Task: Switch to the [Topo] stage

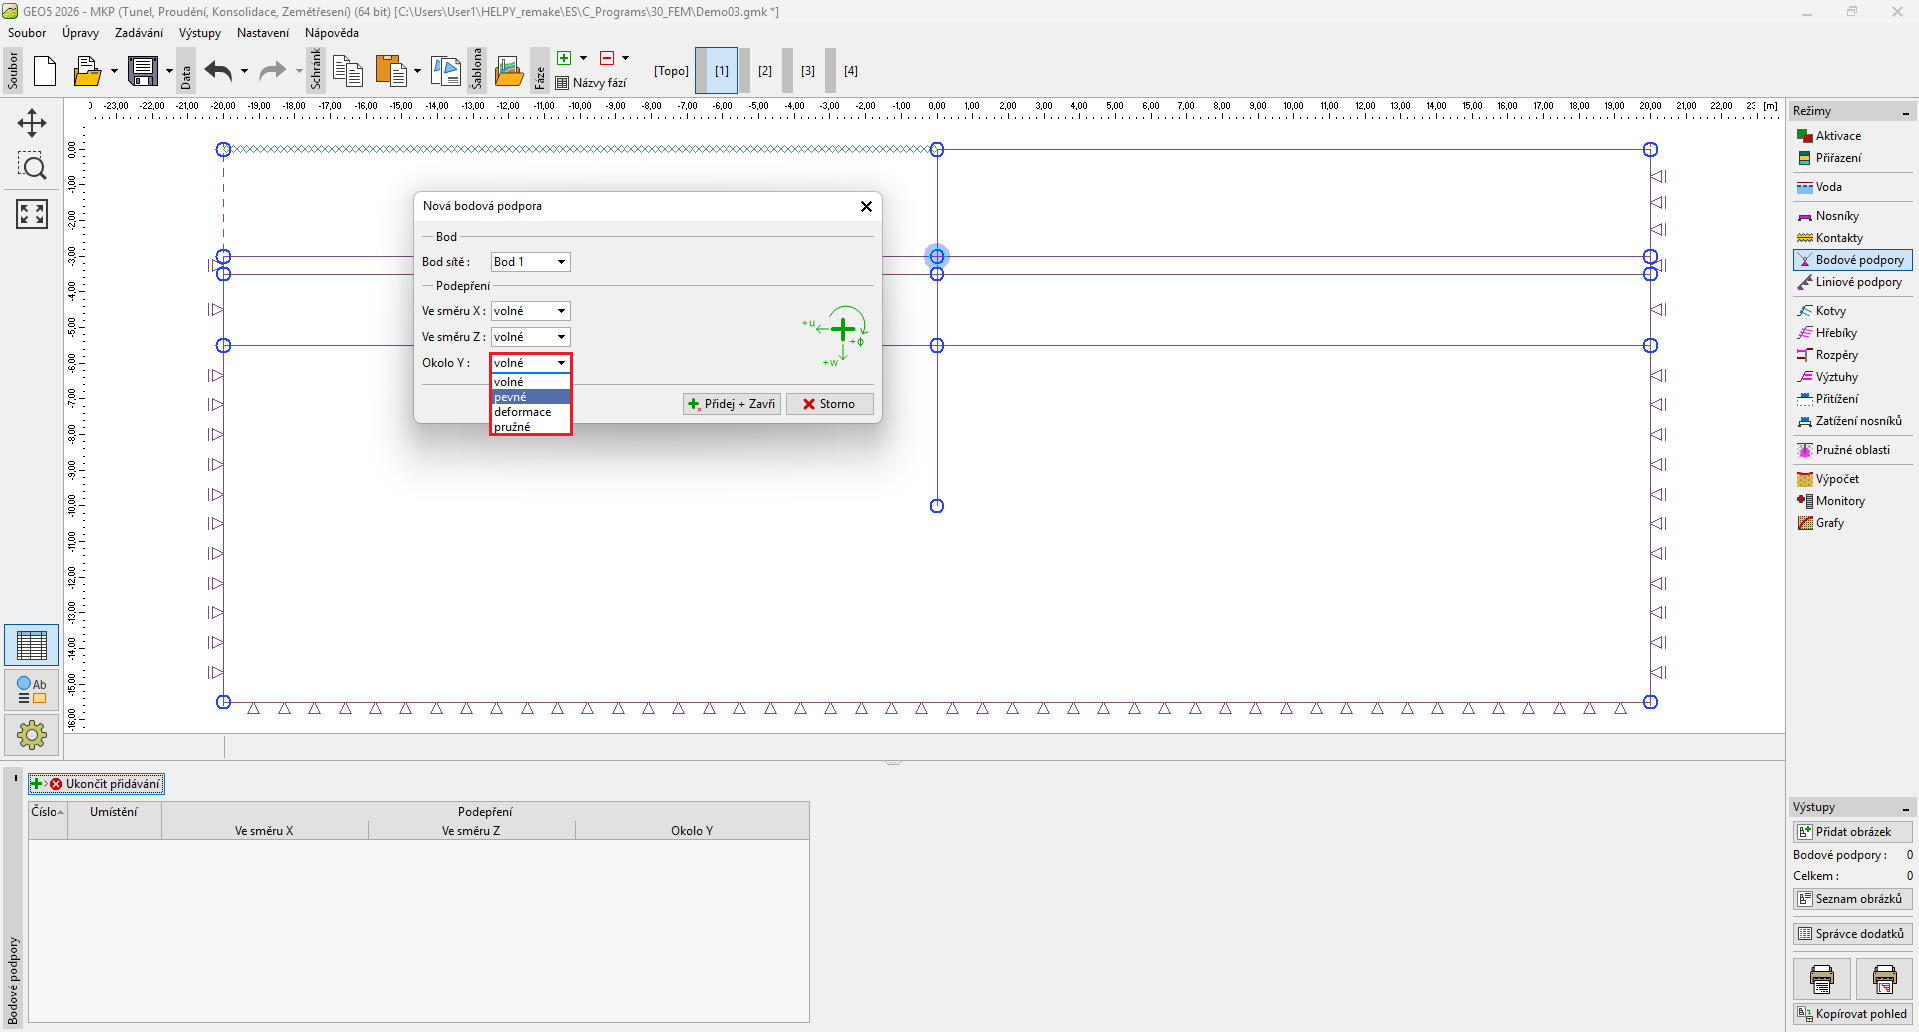Action: (671, 71)
